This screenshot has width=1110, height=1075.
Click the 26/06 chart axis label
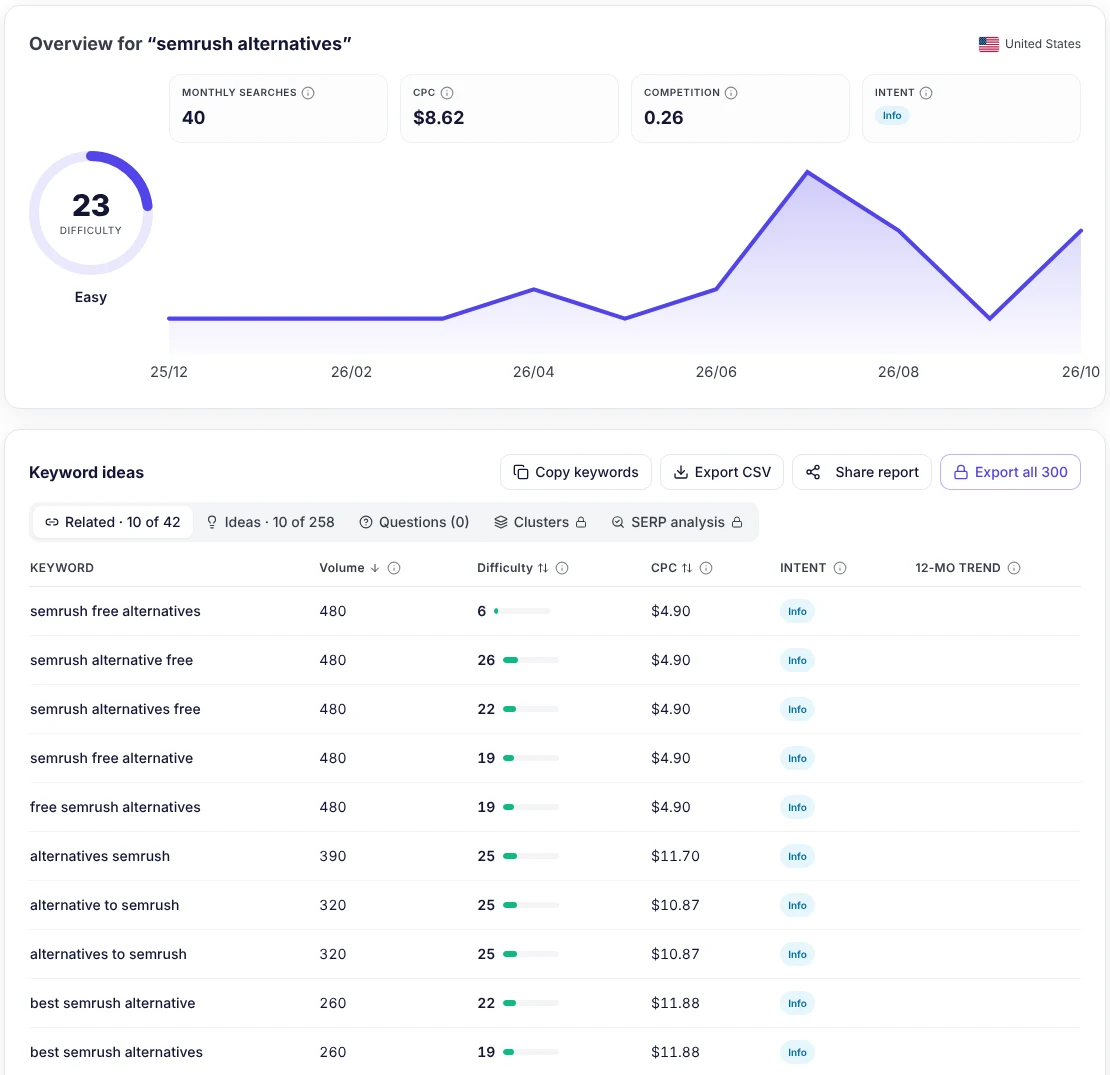point(716,372)
